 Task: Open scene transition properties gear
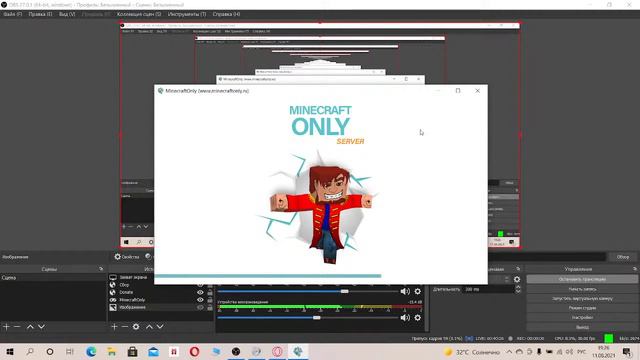point(517,279)
